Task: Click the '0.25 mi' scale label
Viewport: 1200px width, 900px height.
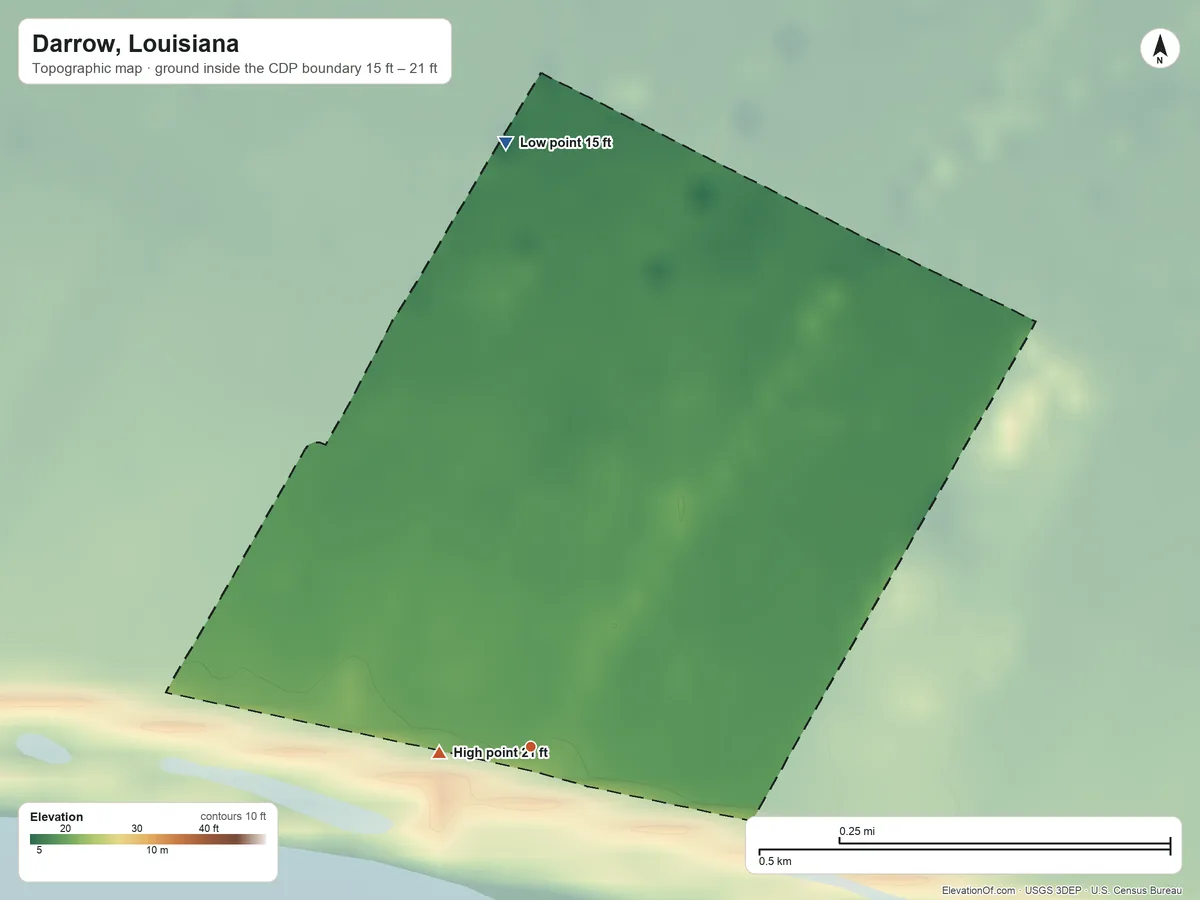Action: 857,832
